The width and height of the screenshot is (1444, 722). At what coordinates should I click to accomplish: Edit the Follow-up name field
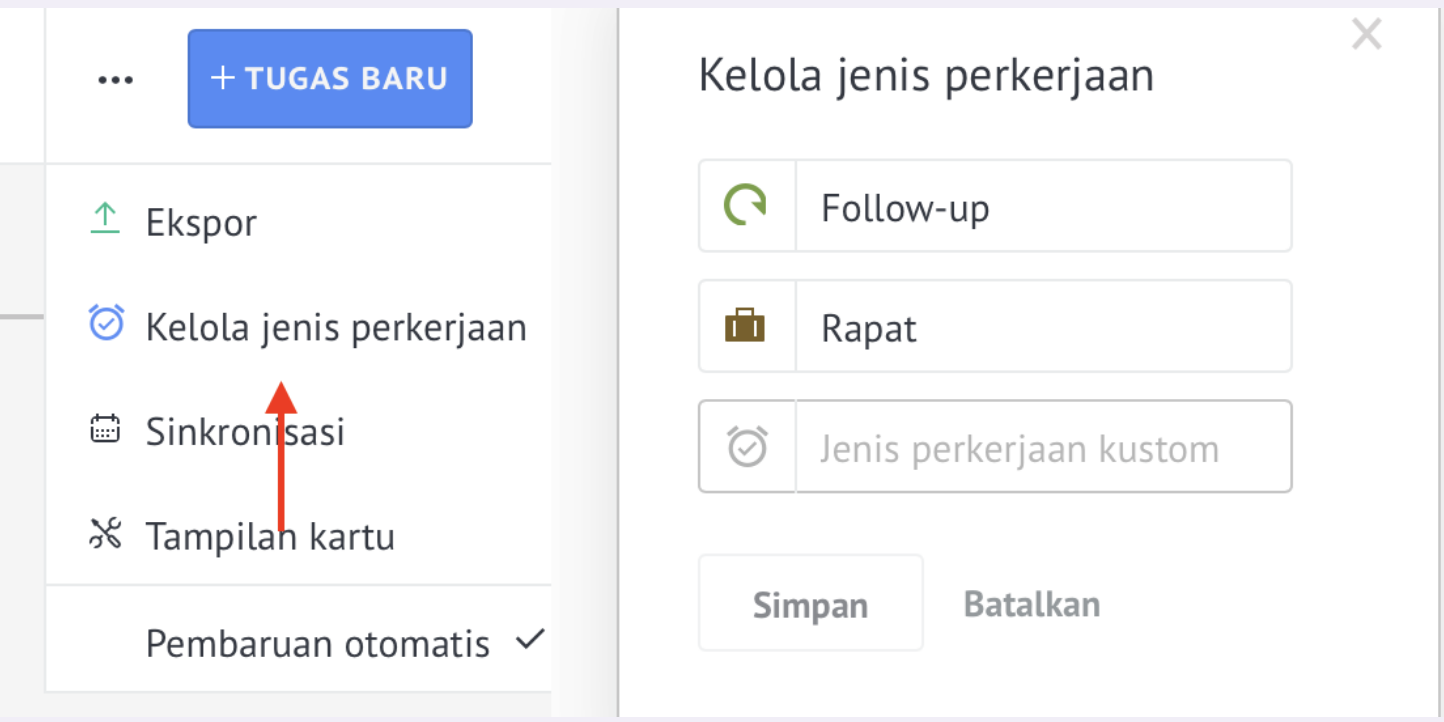[1043, 207]
